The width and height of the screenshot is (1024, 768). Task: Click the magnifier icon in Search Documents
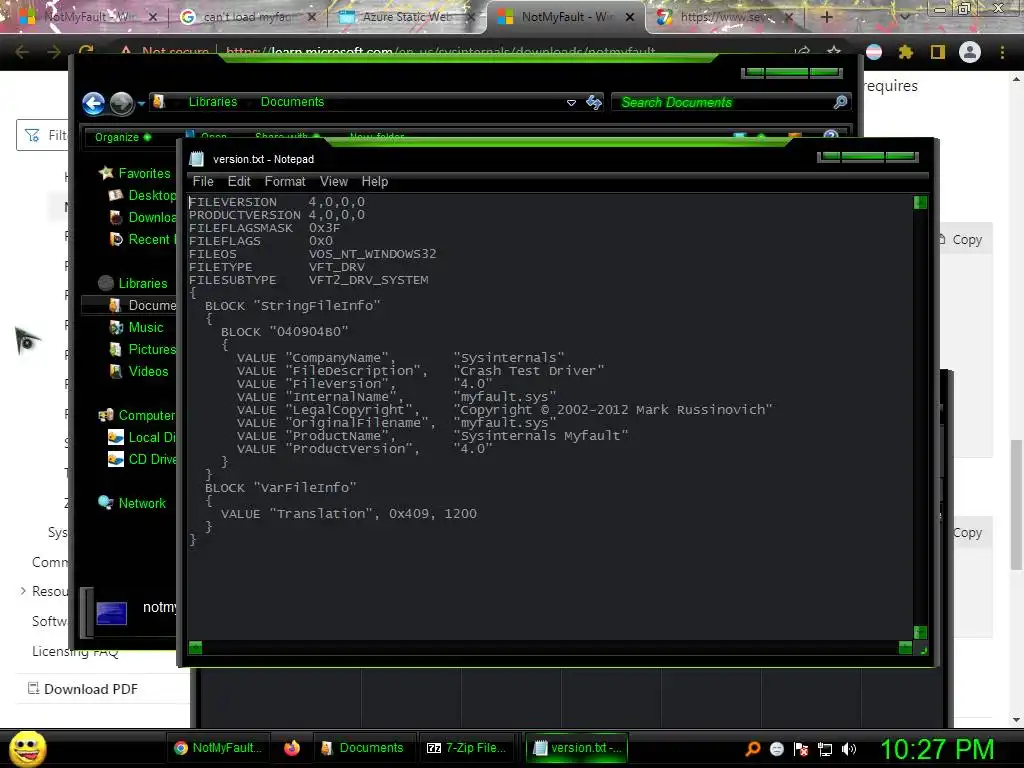pyautogui.click(x=840, y=102)
